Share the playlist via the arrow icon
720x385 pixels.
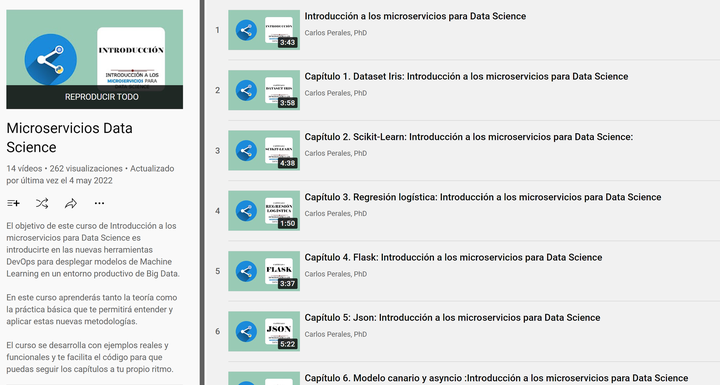(x=71, y=203)
